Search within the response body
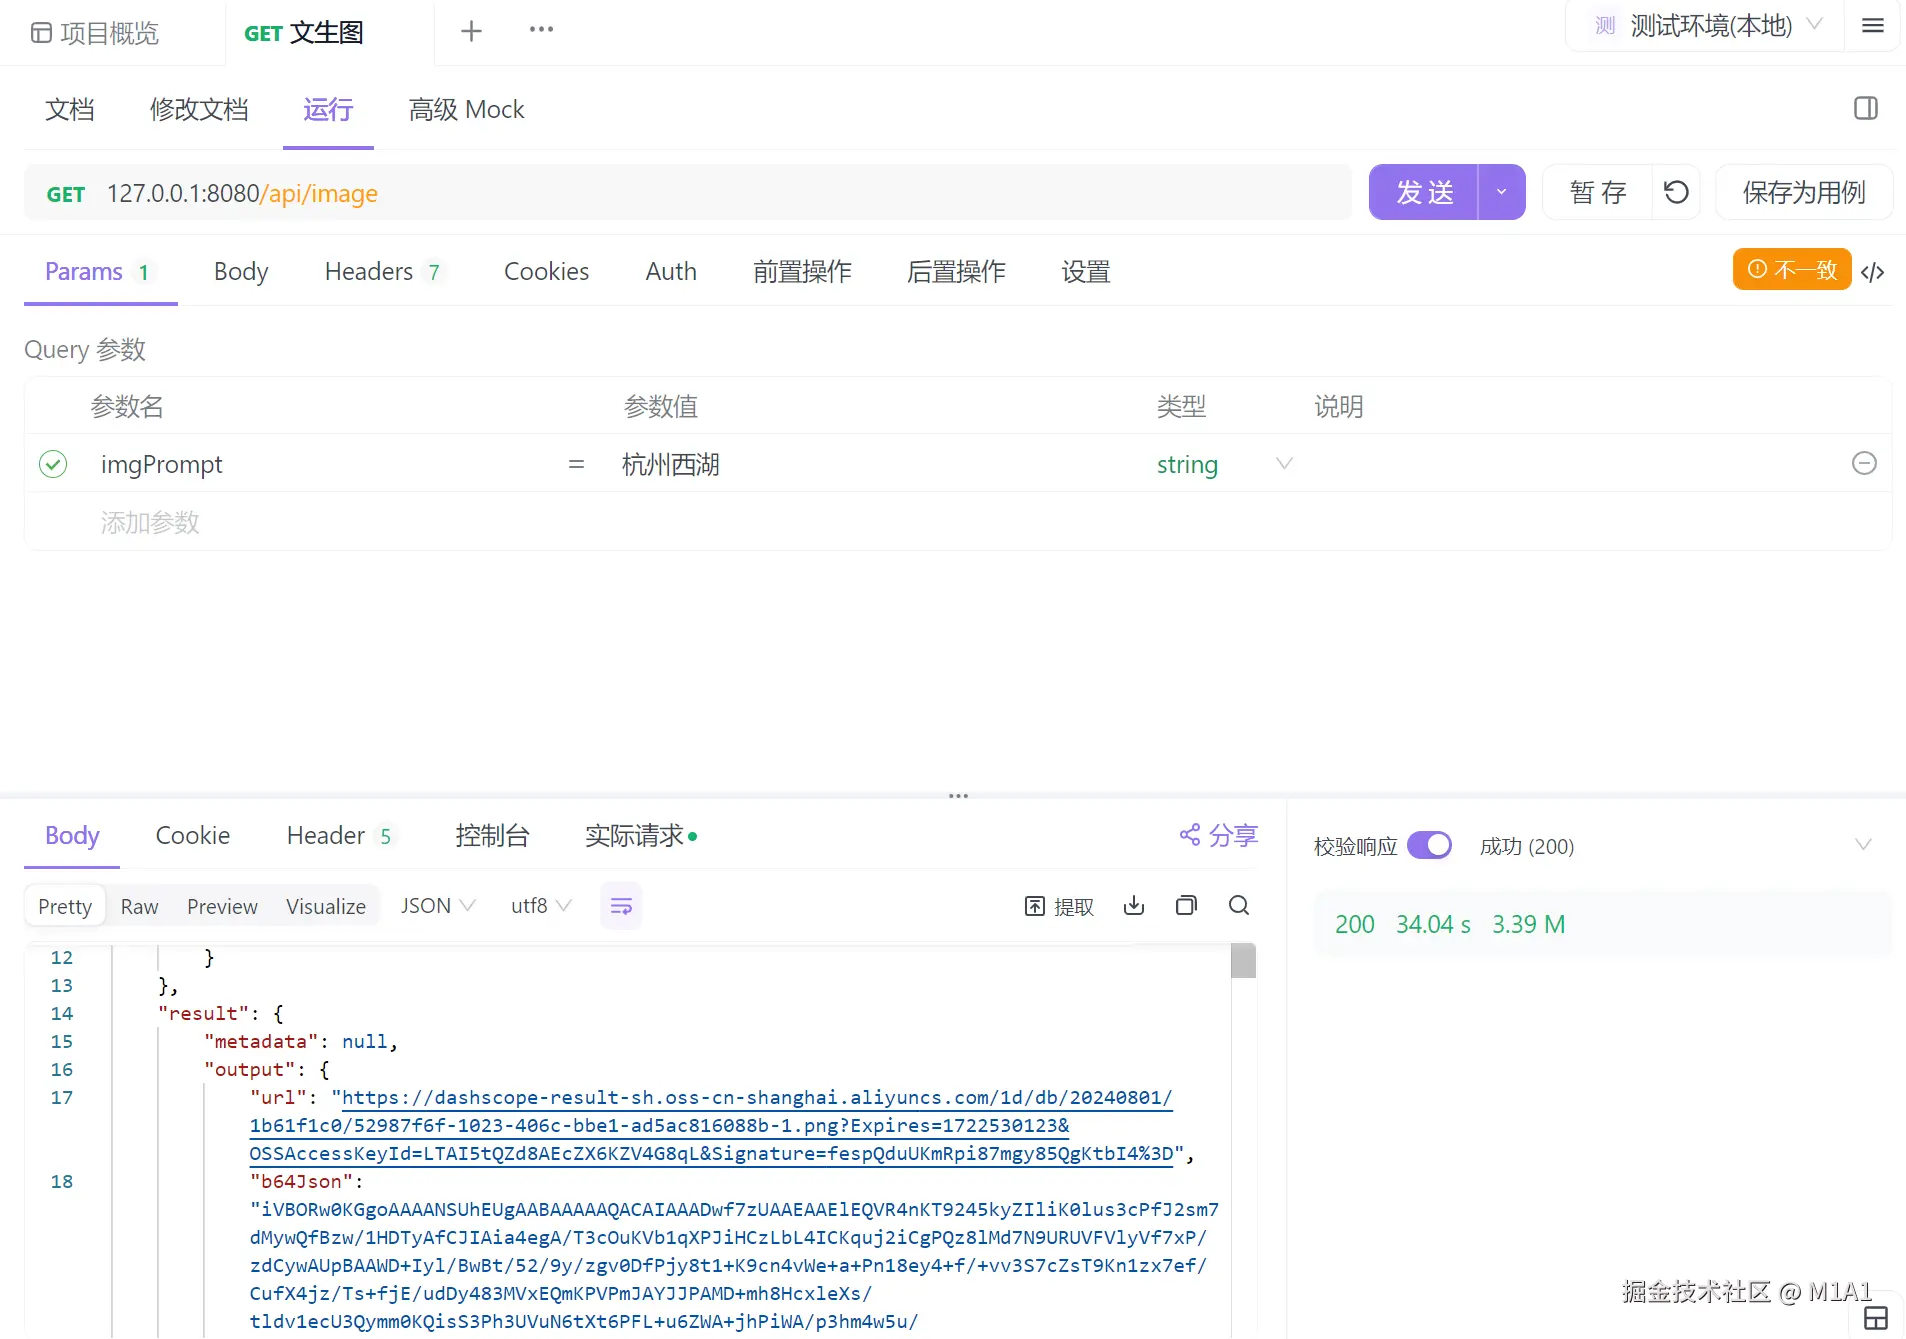Image resolution: width=1906 pixels, height=1339 pixels. point(1239,906)
